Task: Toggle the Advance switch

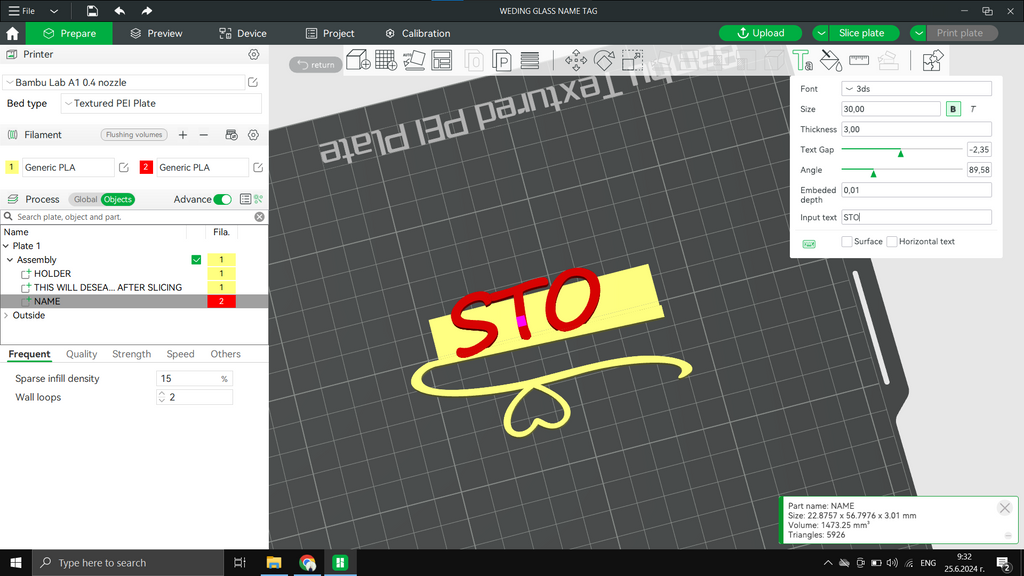Action: pyautogui.click(x=222, y=199)
